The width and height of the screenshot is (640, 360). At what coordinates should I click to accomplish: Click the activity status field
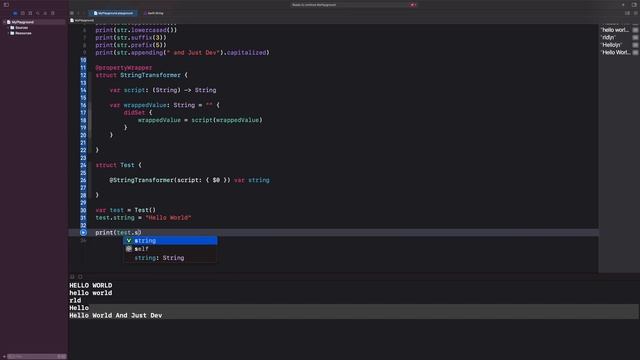click(353, 5)
